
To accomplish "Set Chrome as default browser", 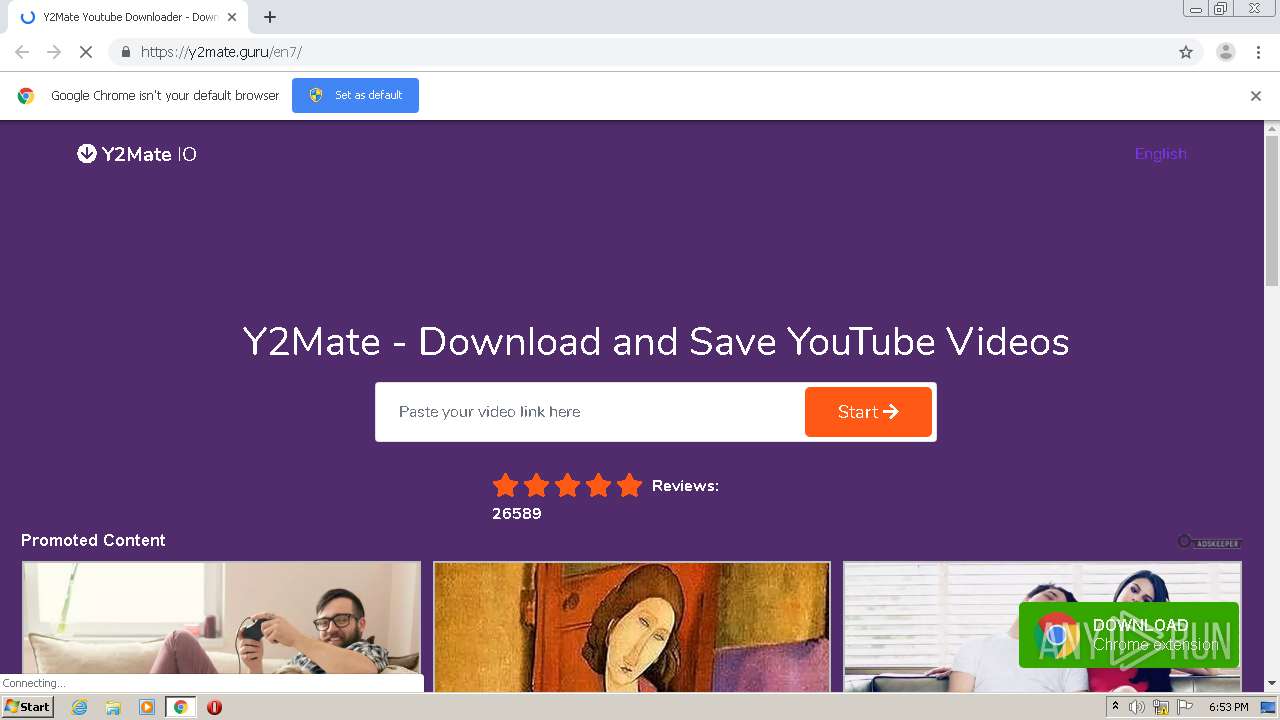I will (x=355, y=95).
